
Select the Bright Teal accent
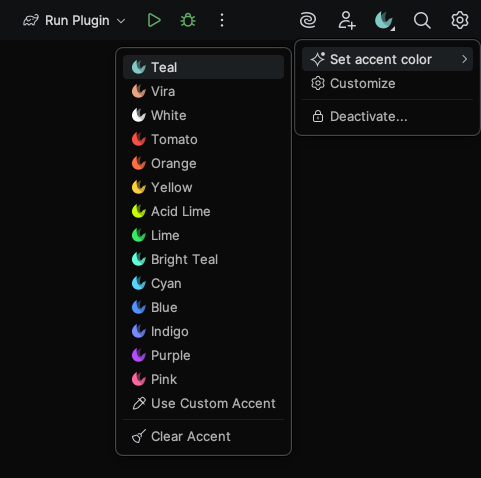coord(203,259)
